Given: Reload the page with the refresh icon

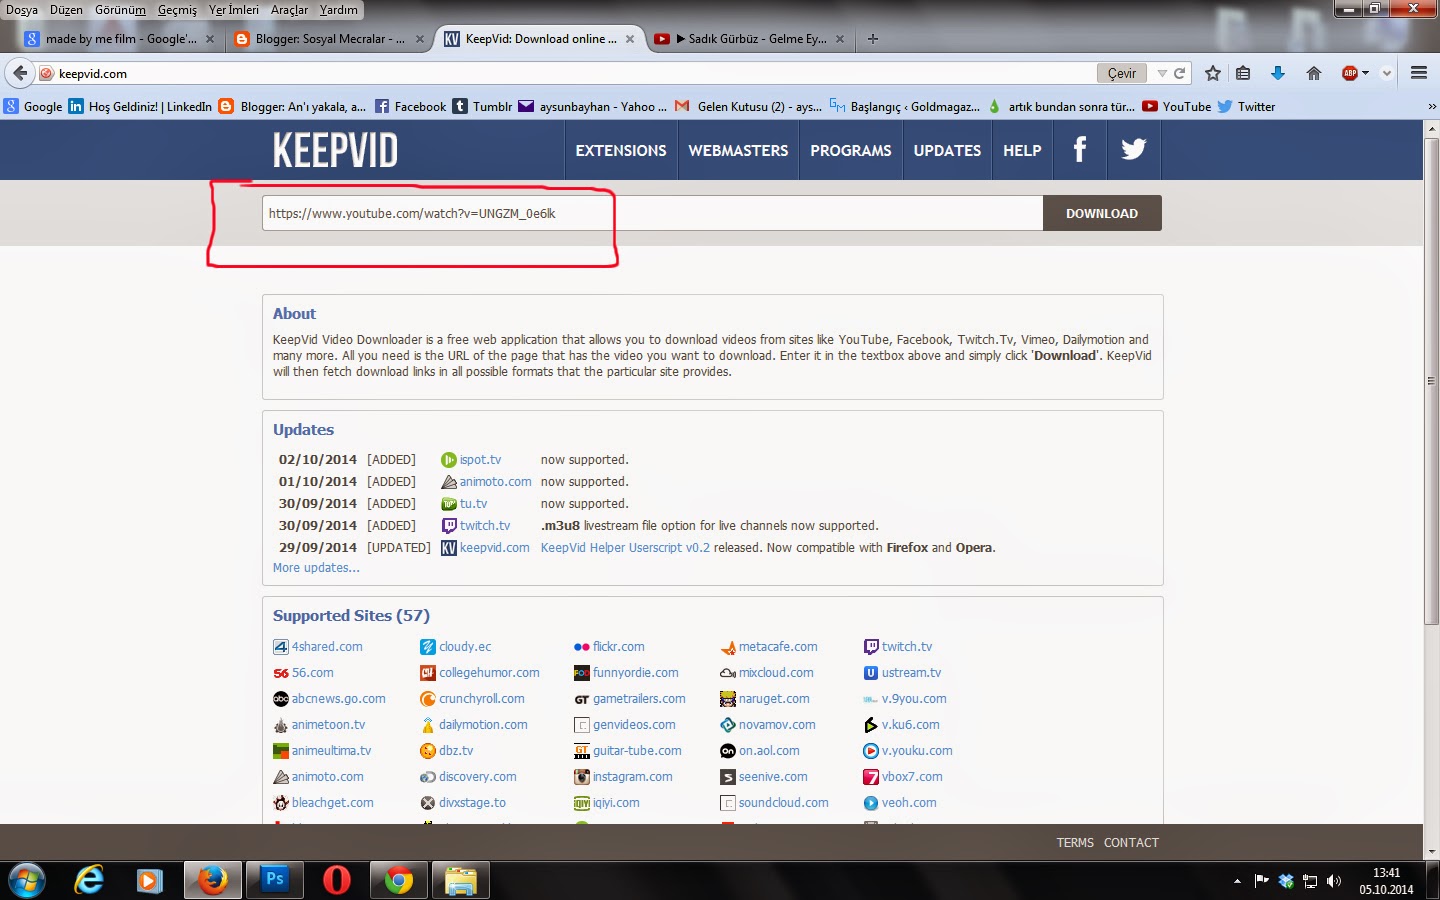Looking at the screenshot, I should click(x=1180, y=73).
